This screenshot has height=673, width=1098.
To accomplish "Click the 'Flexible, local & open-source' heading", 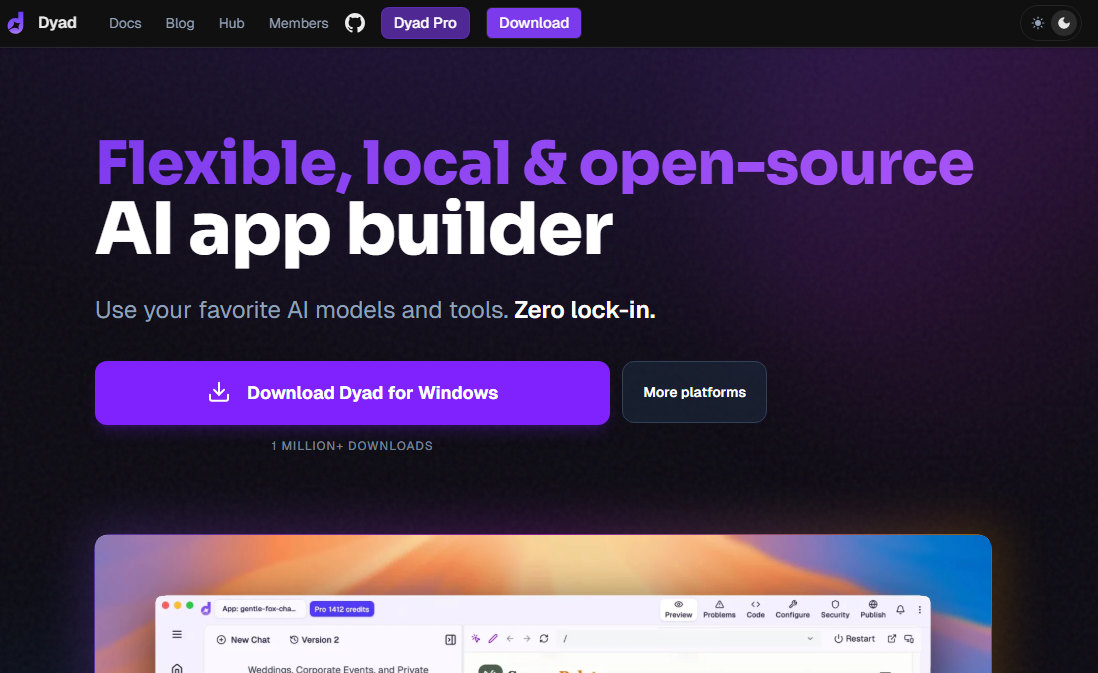I will pyautogui.click(x=534, y=164).
